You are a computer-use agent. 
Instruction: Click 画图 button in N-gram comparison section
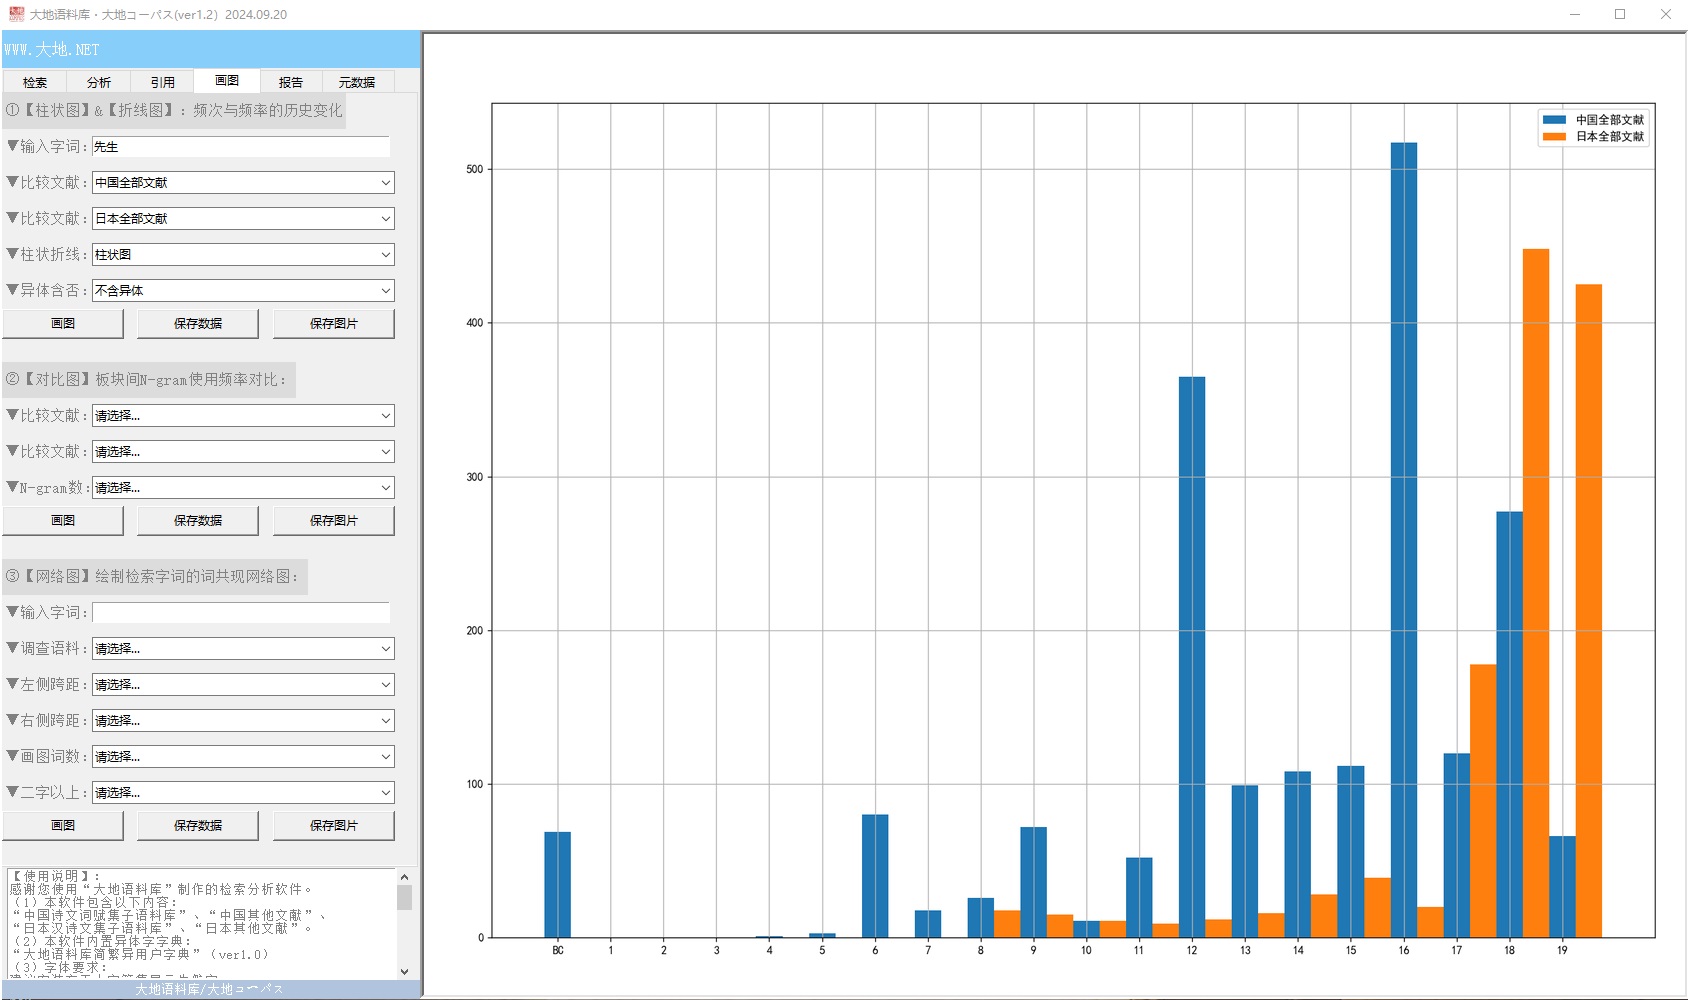[63, 520]
